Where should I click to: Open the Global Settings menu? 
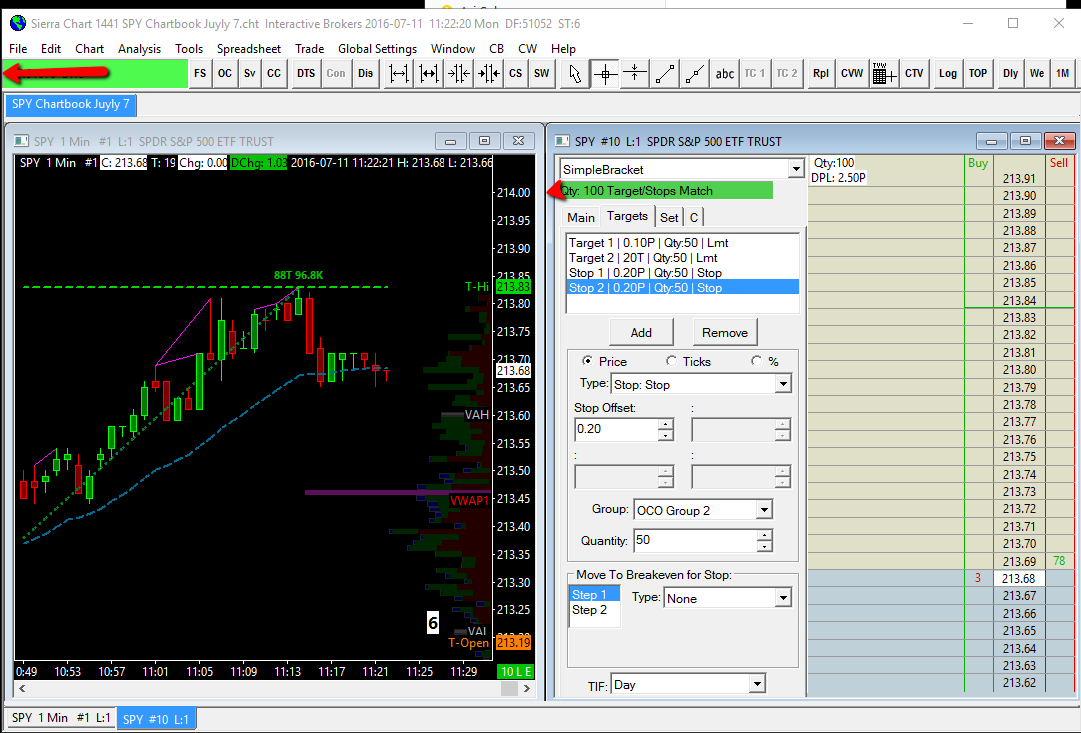point(377,49)
